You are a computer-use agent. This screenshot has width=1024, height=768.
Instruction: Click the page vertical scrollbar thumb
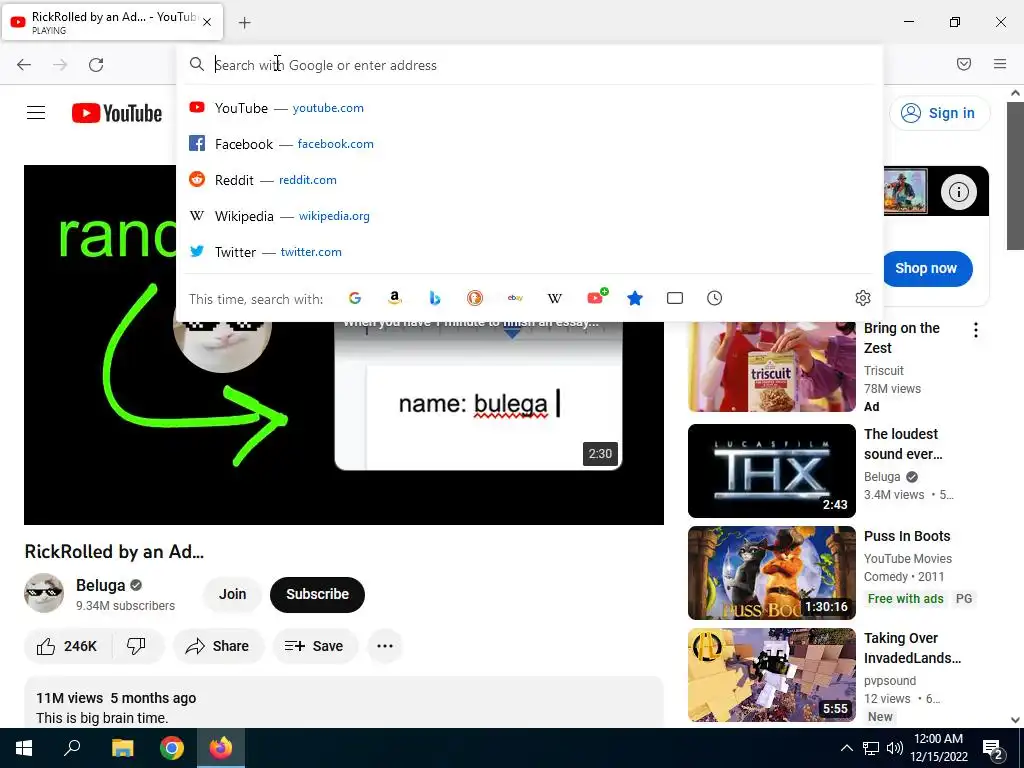click(x=1015, y=174)
